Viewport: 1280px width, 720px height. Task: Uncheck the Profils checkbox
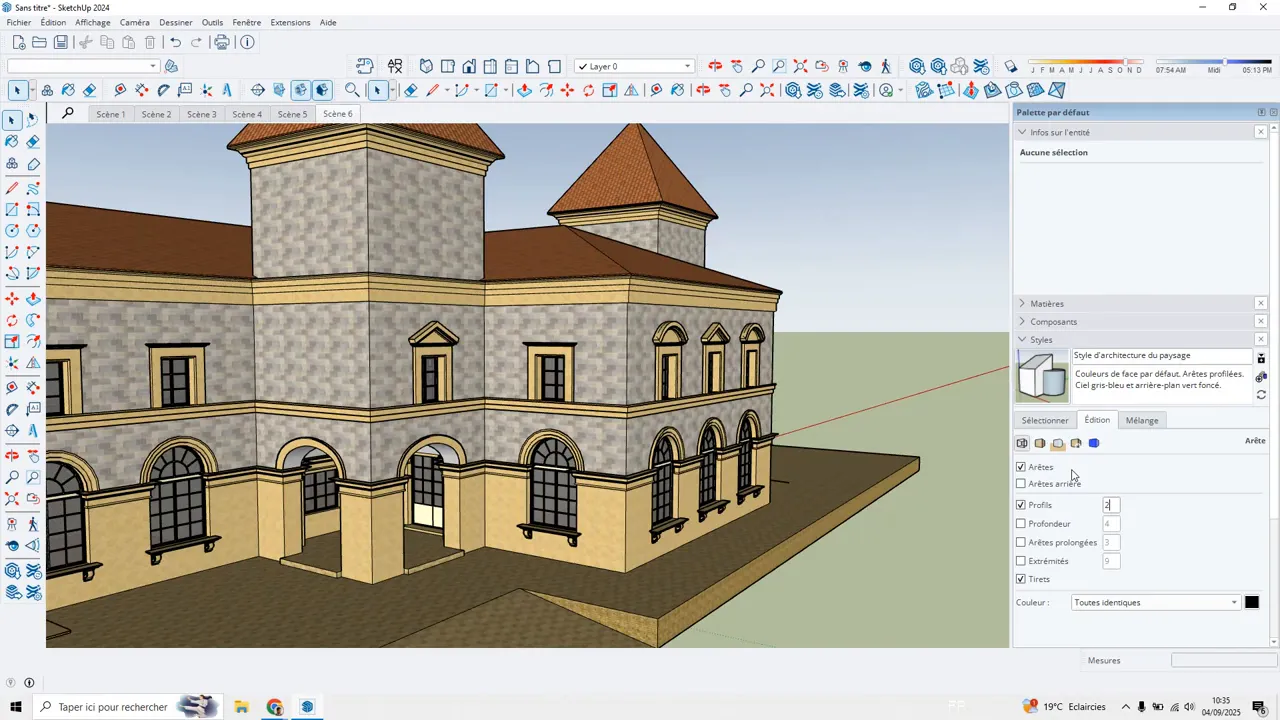point(1021,505)
